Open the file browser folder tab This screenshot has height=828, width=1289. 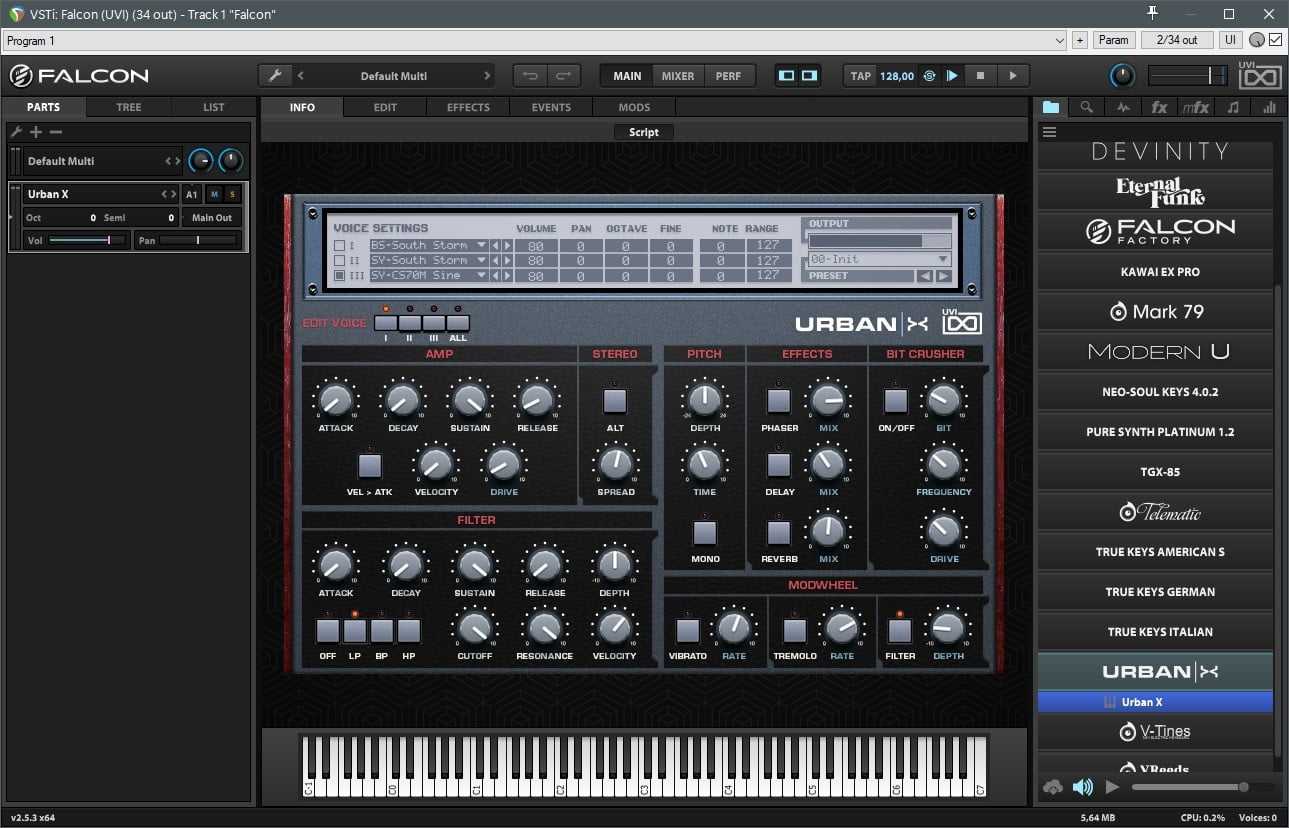tap(1051, 107)
